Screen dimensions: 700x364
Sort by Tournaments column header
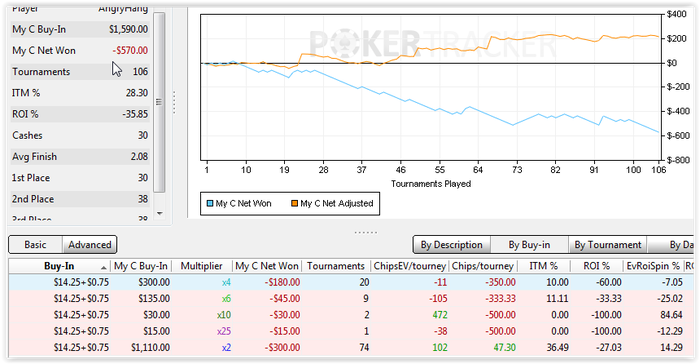pyautogui.click(x=336, y=266)
